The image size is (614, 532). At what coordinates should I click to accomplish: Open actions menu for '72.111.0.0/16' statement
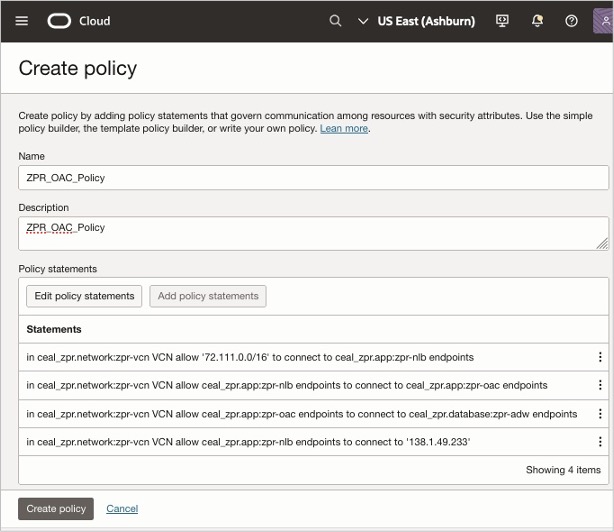point(600,357)
